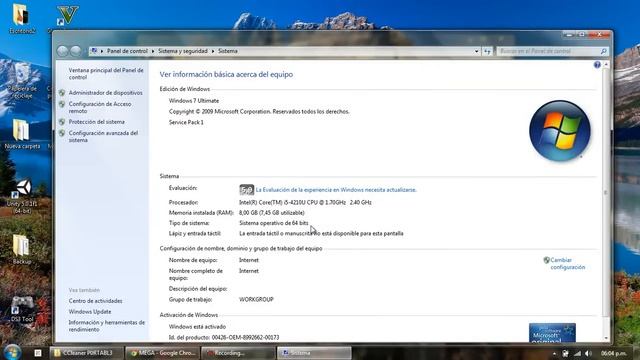The width and height of the screenshot is (640, 360).
Task: Click the Windows experience evaluation update link
Action: point(336,190)
